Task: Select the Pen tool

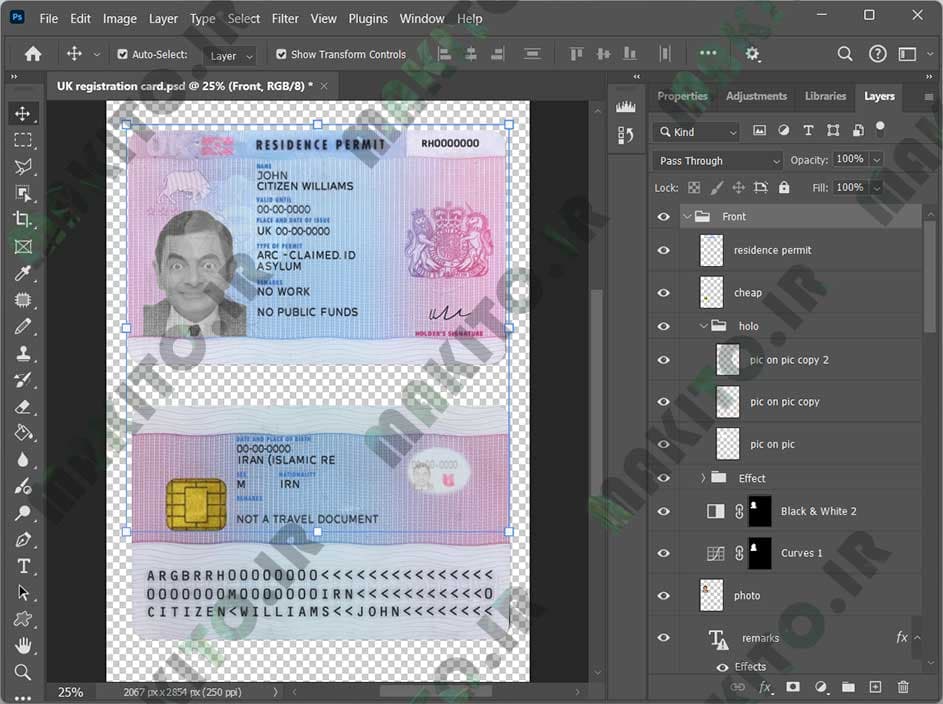Action: point(23,539)
